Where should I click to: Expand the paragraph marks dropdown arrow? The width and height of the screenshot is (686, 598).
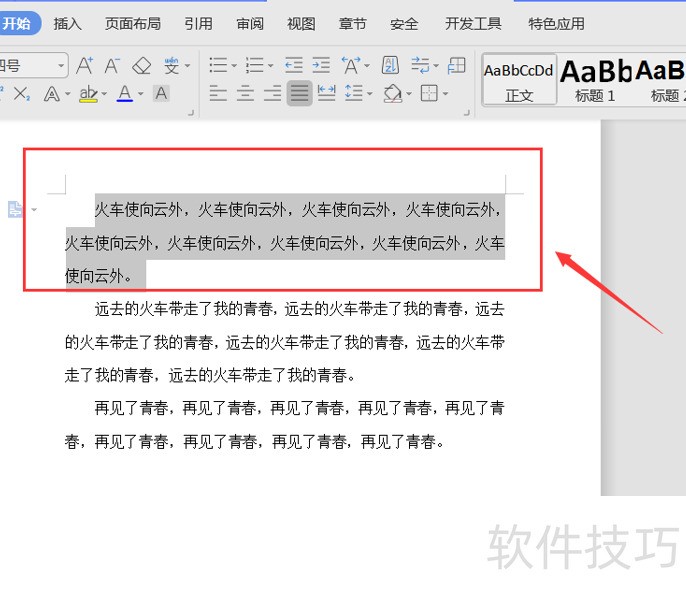click(x=436, y=66)
